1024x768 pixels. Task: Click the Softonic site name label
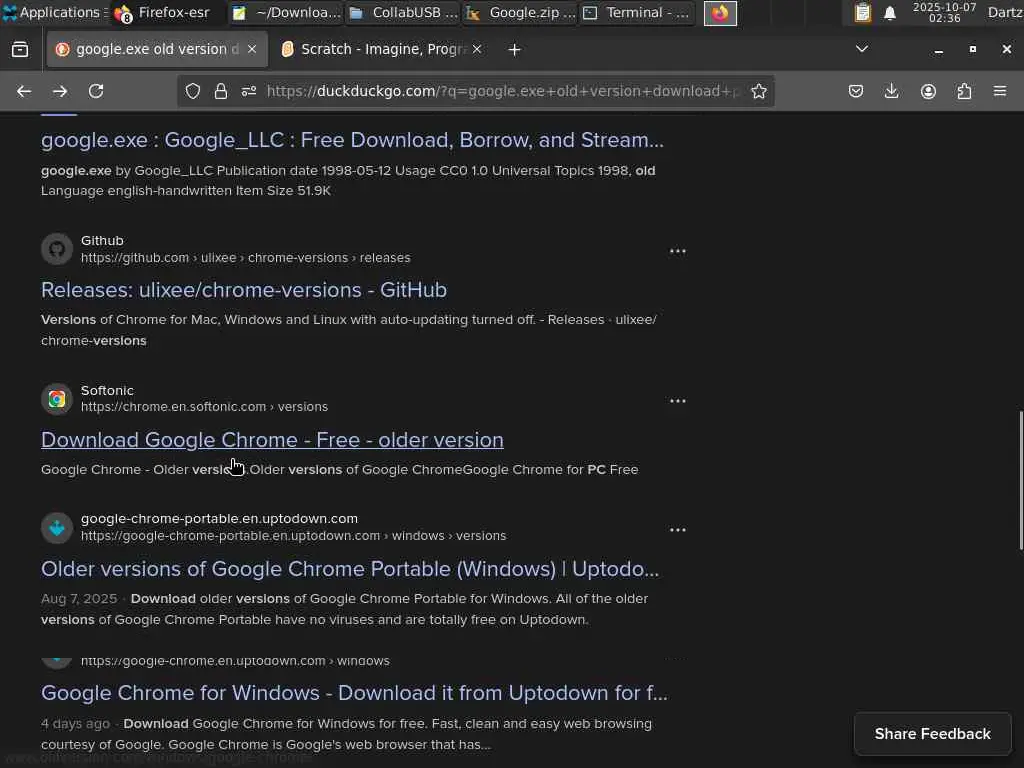[107, 391]
